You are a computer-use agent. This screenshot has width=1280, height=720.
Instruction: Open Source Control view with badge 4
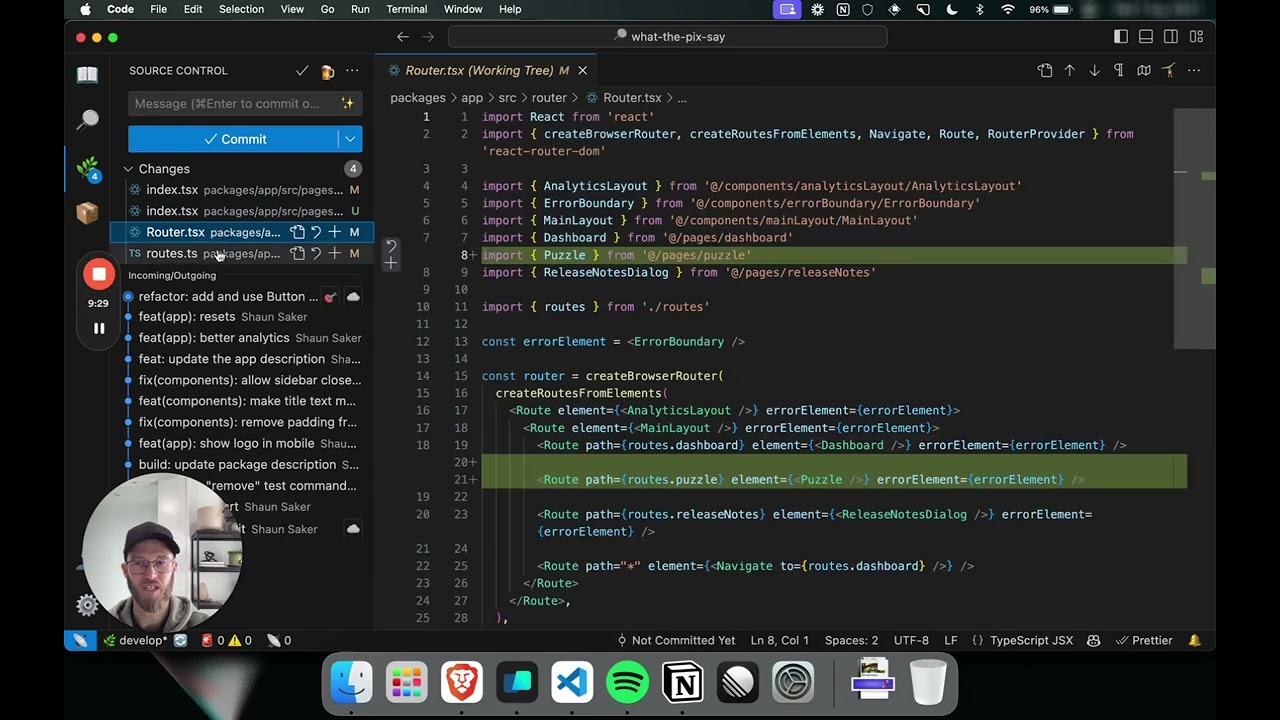88,168
